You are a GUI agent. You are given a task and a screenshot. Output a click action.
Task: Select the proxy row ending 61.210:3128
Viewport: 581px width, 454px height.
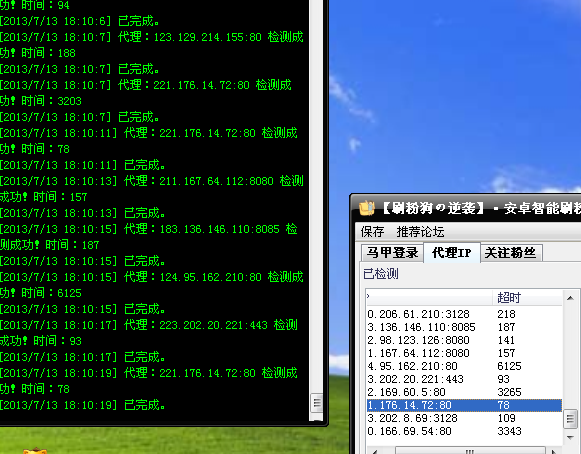coord(464,314)
